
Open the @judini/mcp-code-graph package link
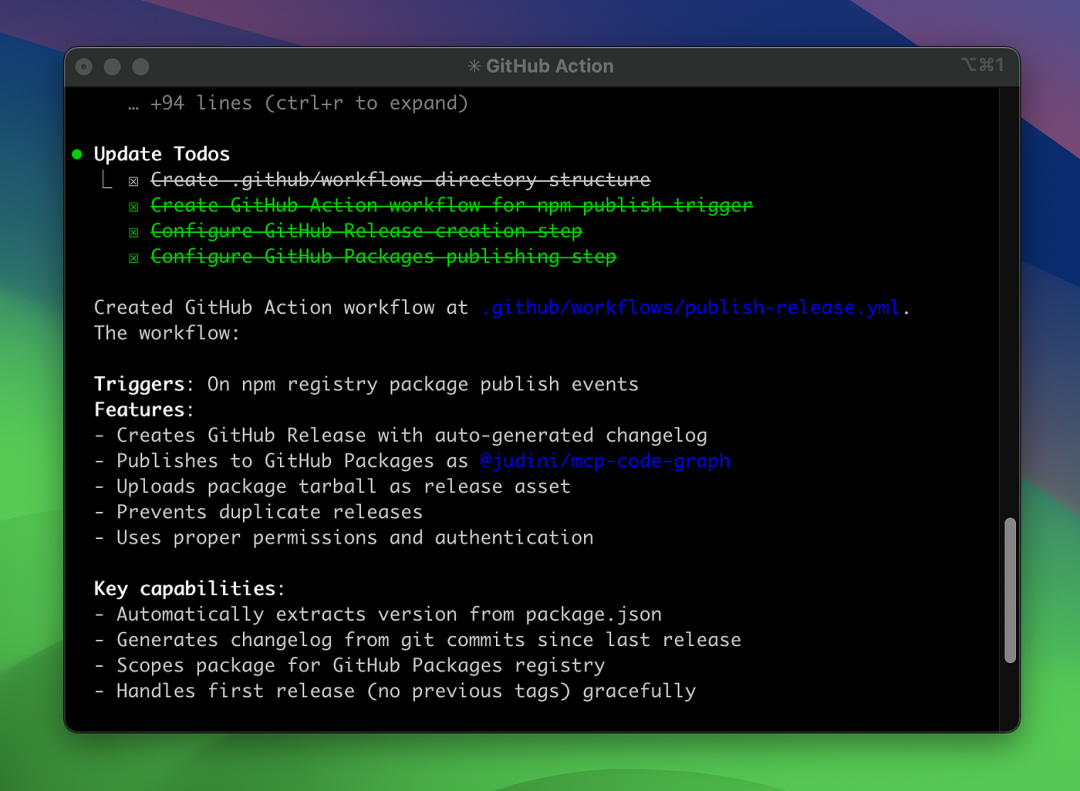[604, 461]
